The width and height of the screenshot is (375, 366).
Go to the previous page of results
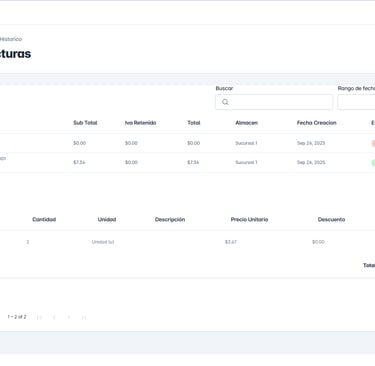click(54, 317)
